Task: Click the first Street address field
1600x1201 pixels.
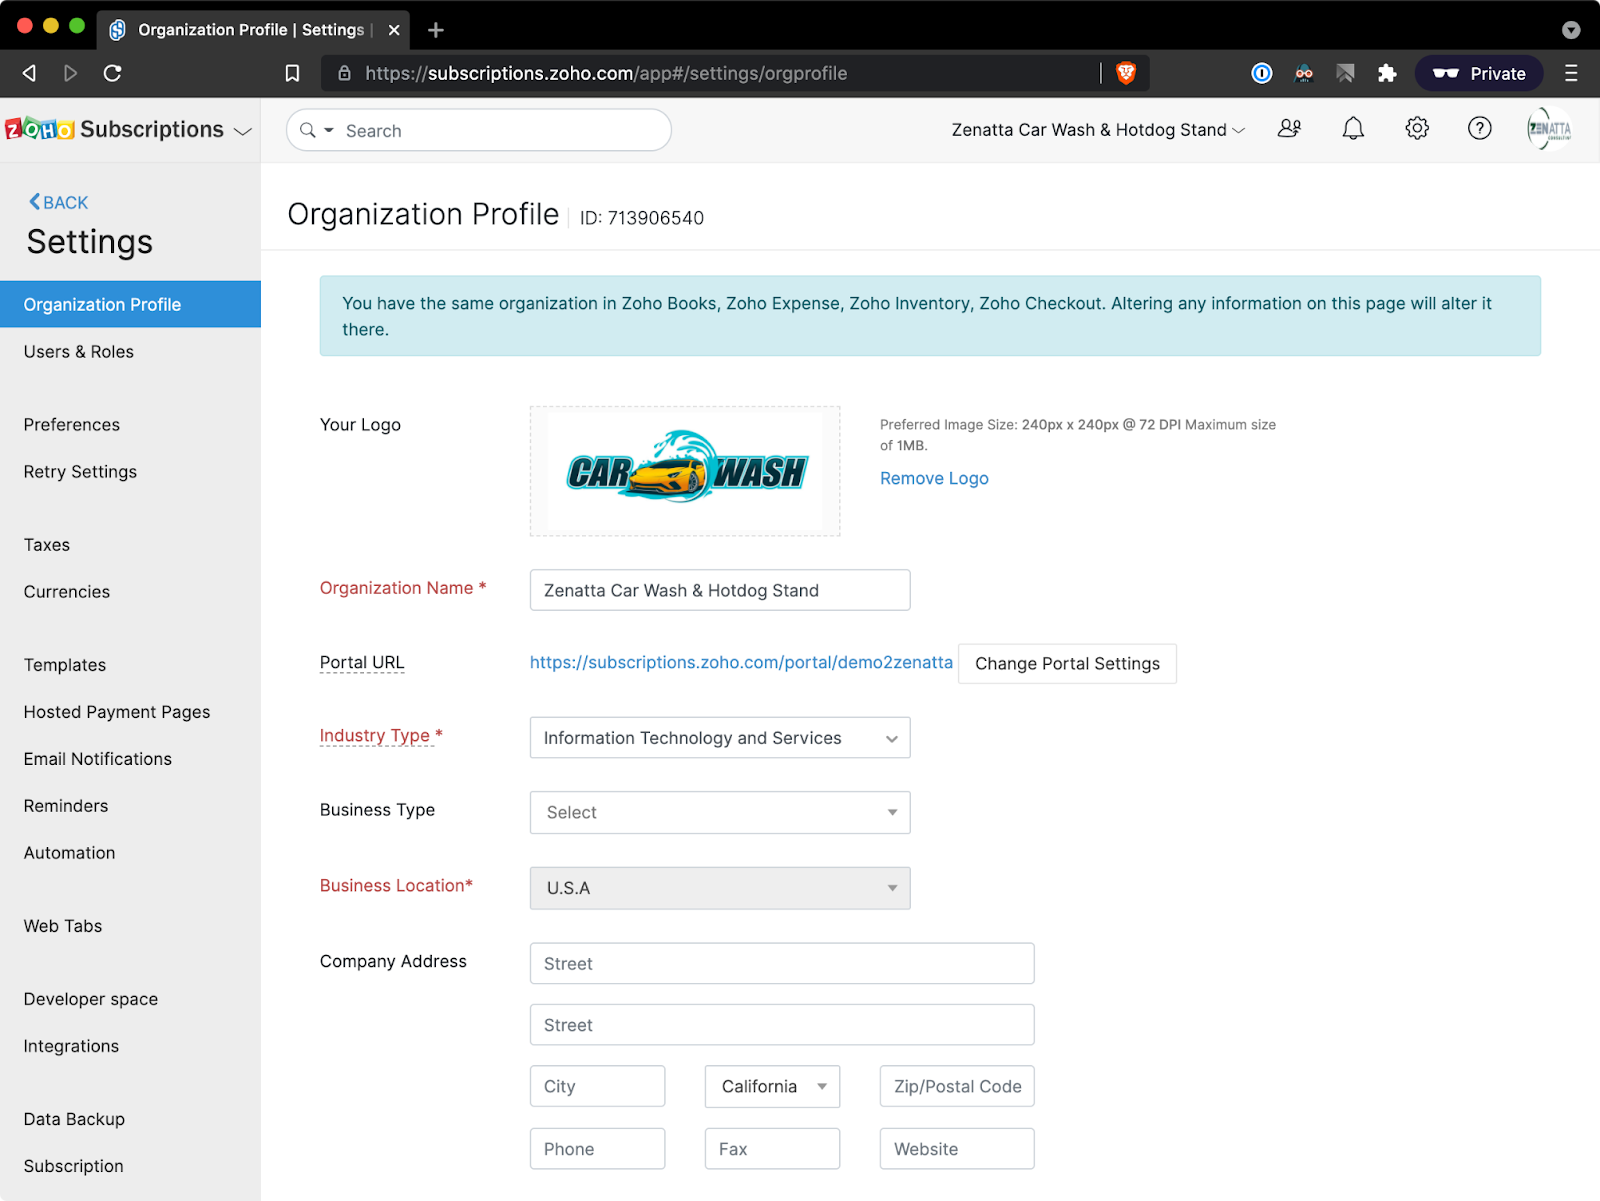Action: click(x=782, y=964)
